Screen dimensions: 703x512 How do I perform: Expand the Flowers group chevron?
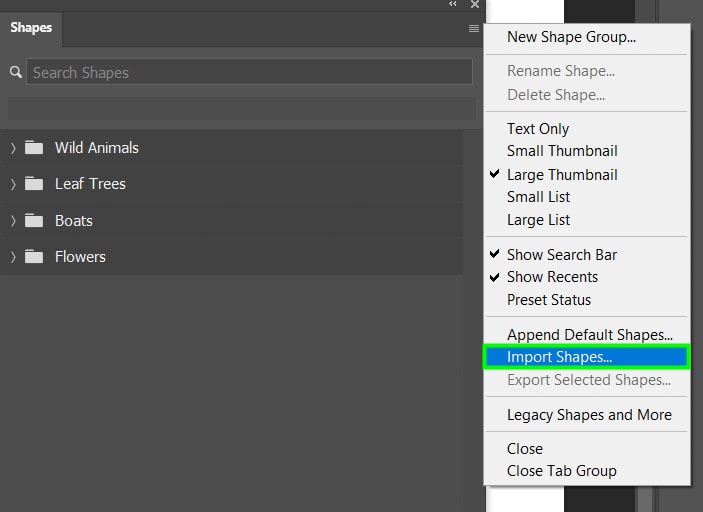(13, 257)
